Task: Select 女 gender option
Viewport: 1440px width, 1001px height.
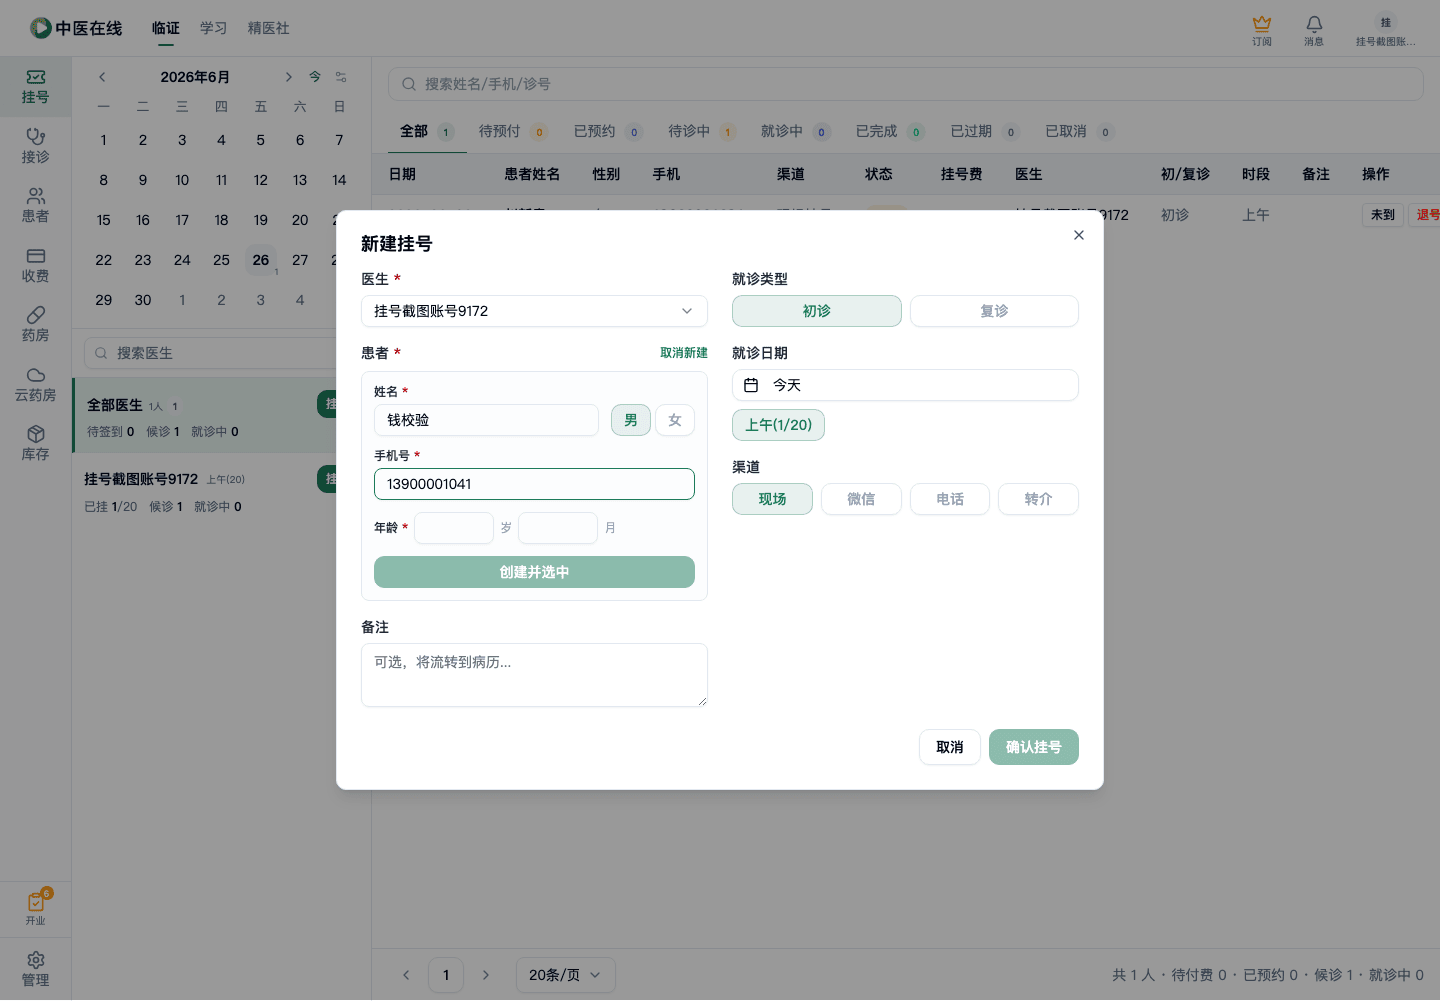Action: click(675, 420)
